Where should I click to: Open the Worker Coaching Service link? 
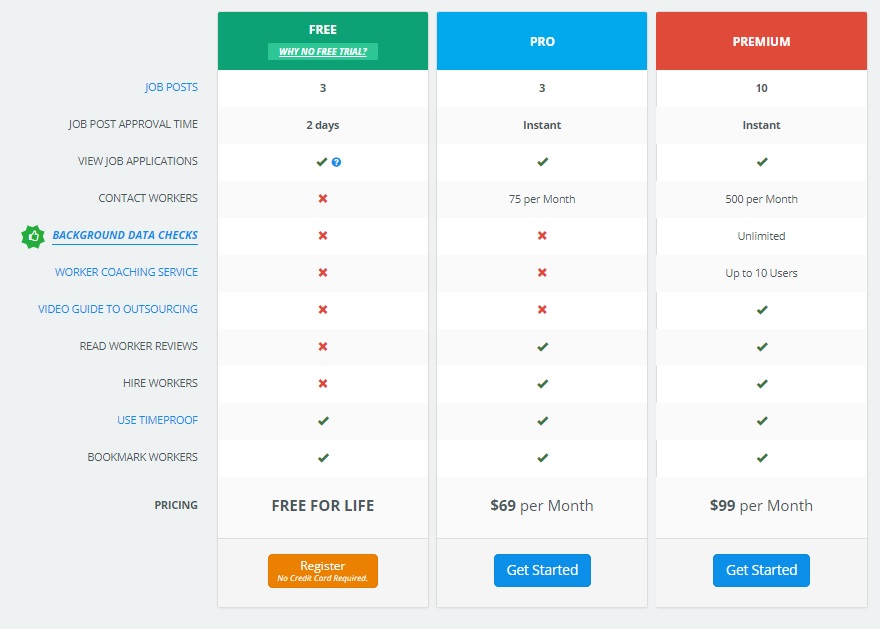point(126,272)
